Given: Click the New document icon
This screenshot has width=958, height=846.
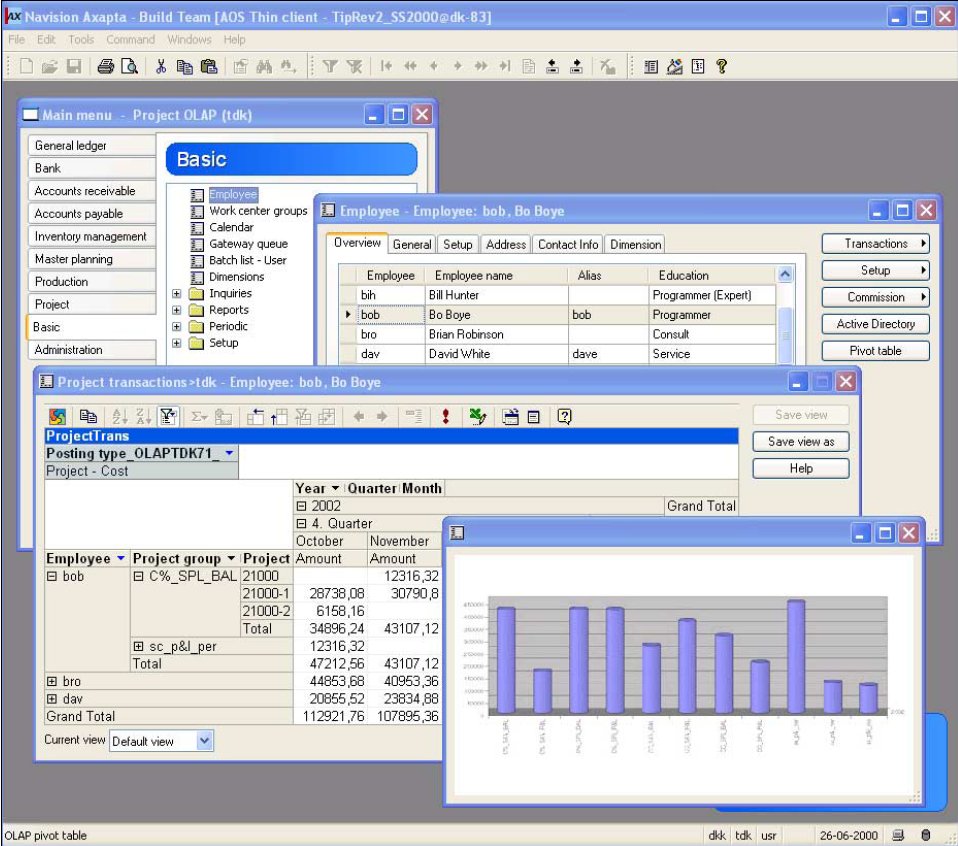Looking at the screenshot, I should 26,66.
